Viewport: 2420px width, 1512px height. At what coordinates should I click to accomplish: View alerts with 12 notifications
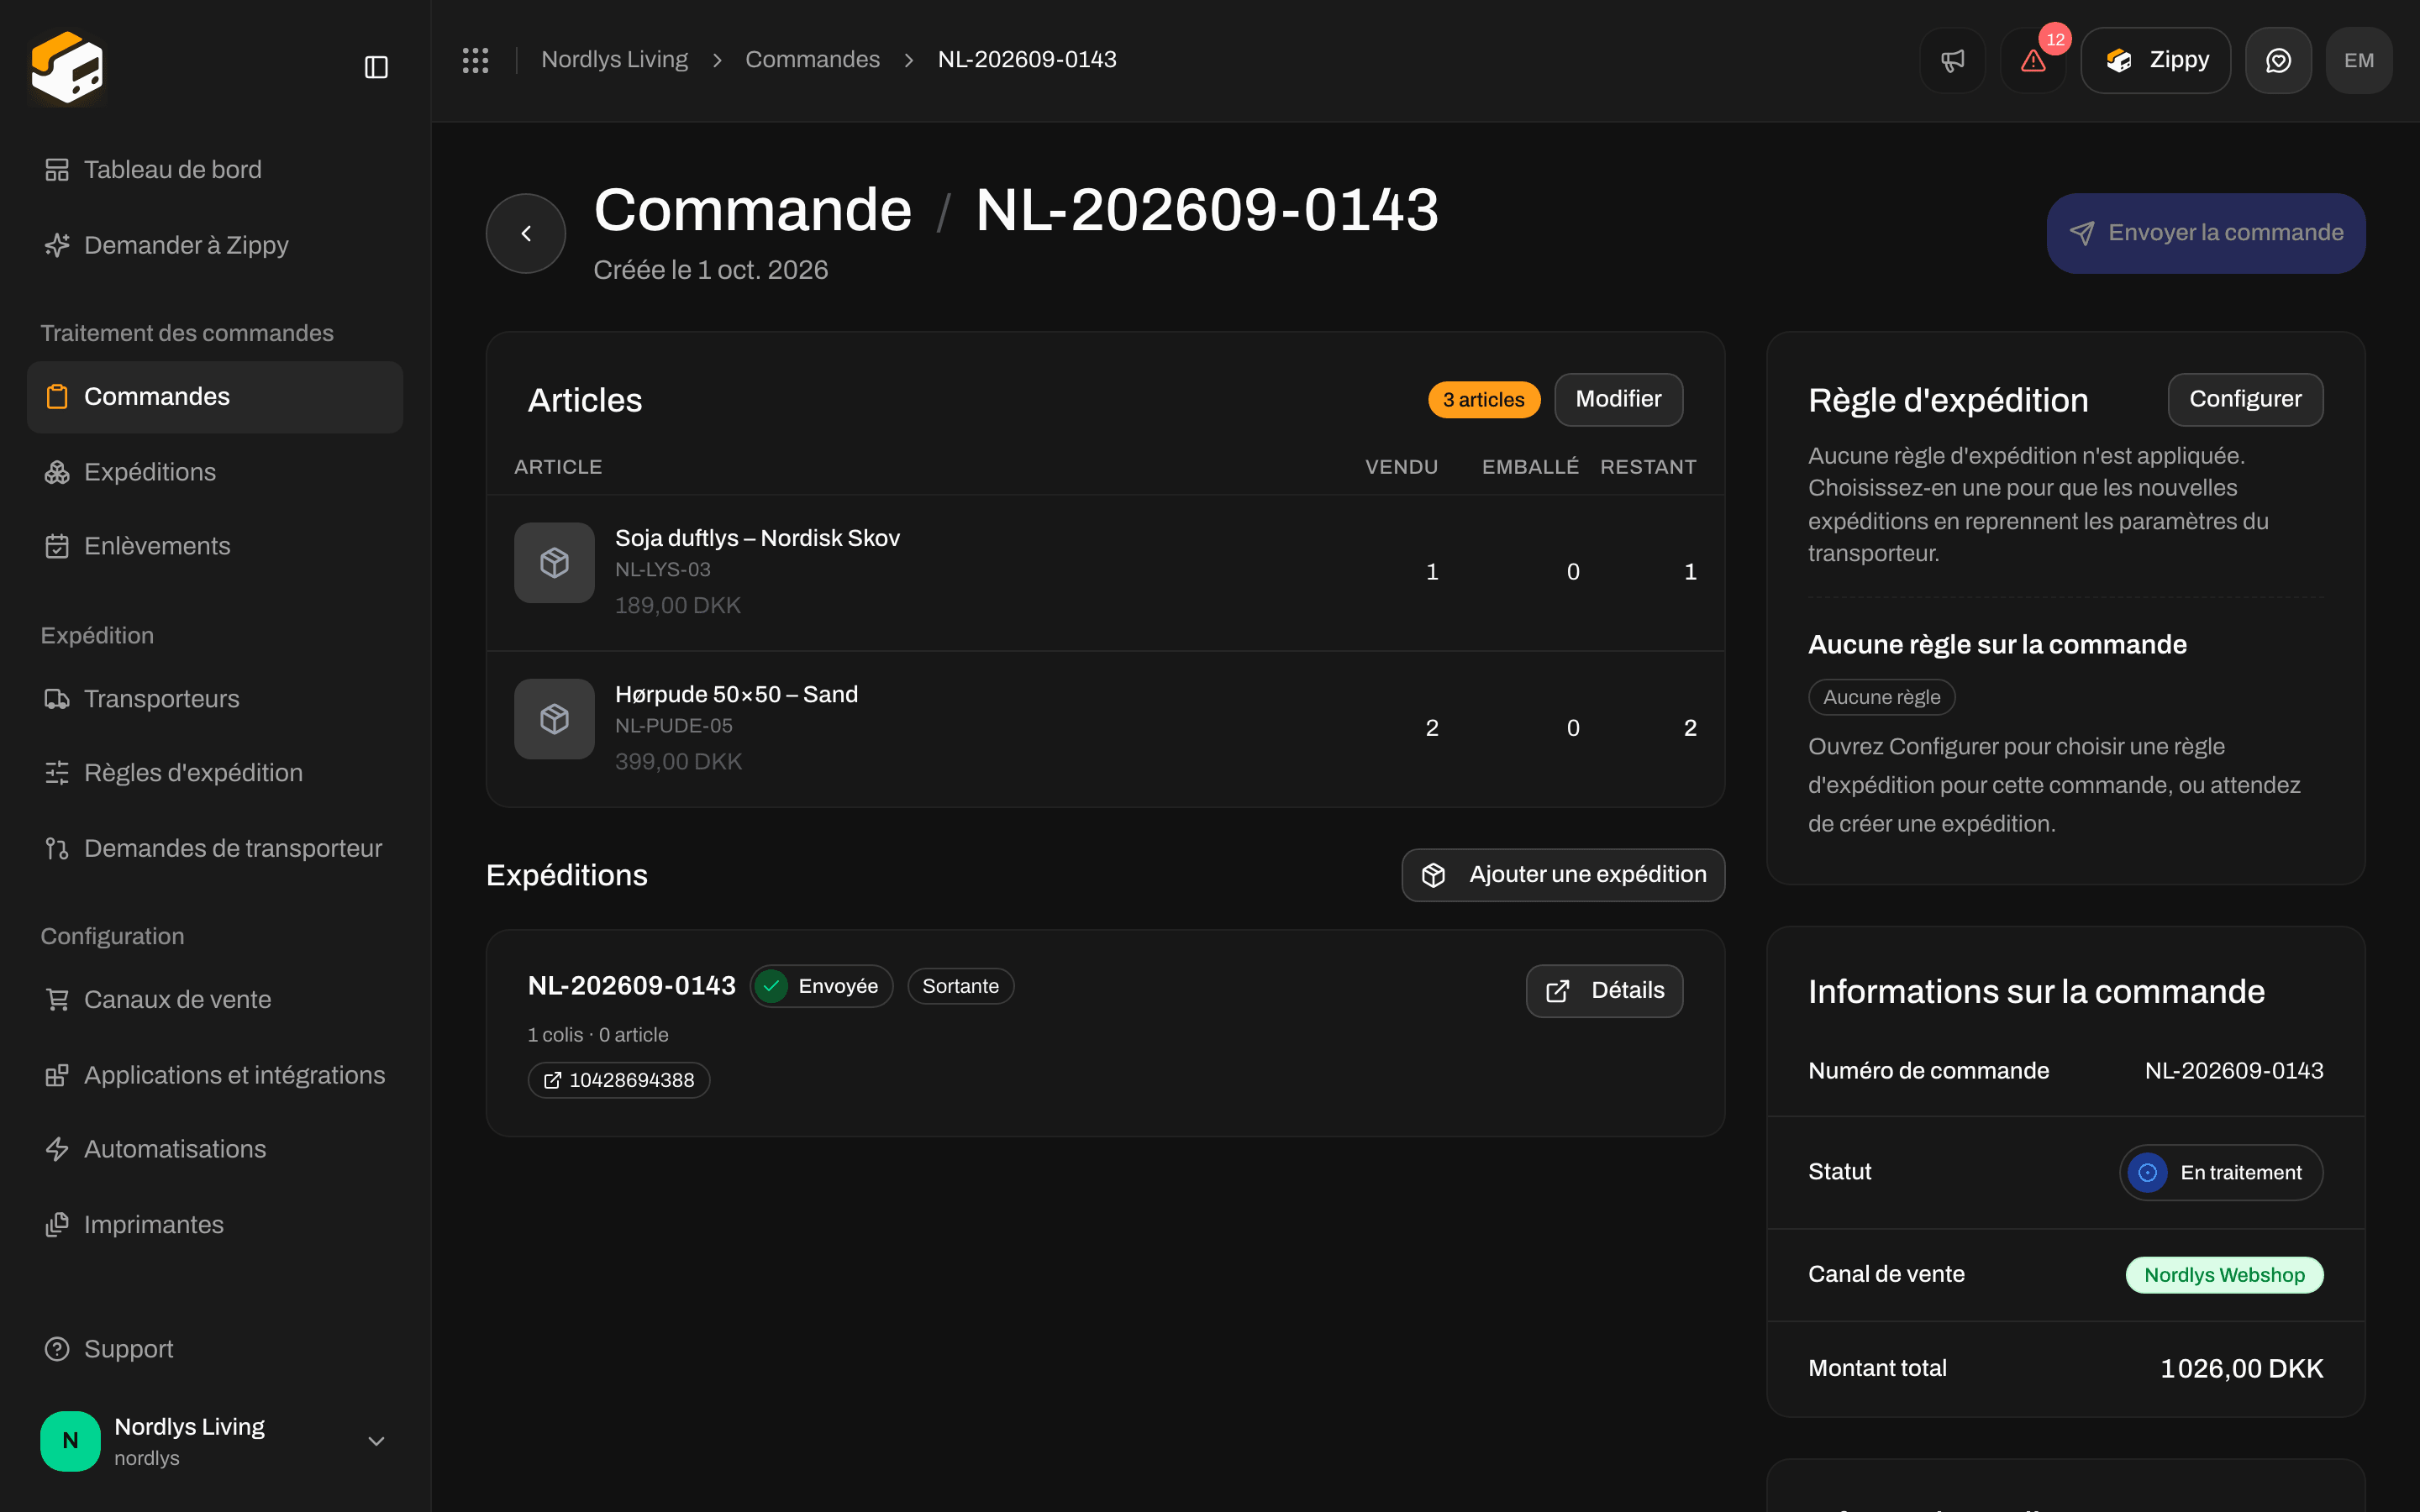[2033, 60]
